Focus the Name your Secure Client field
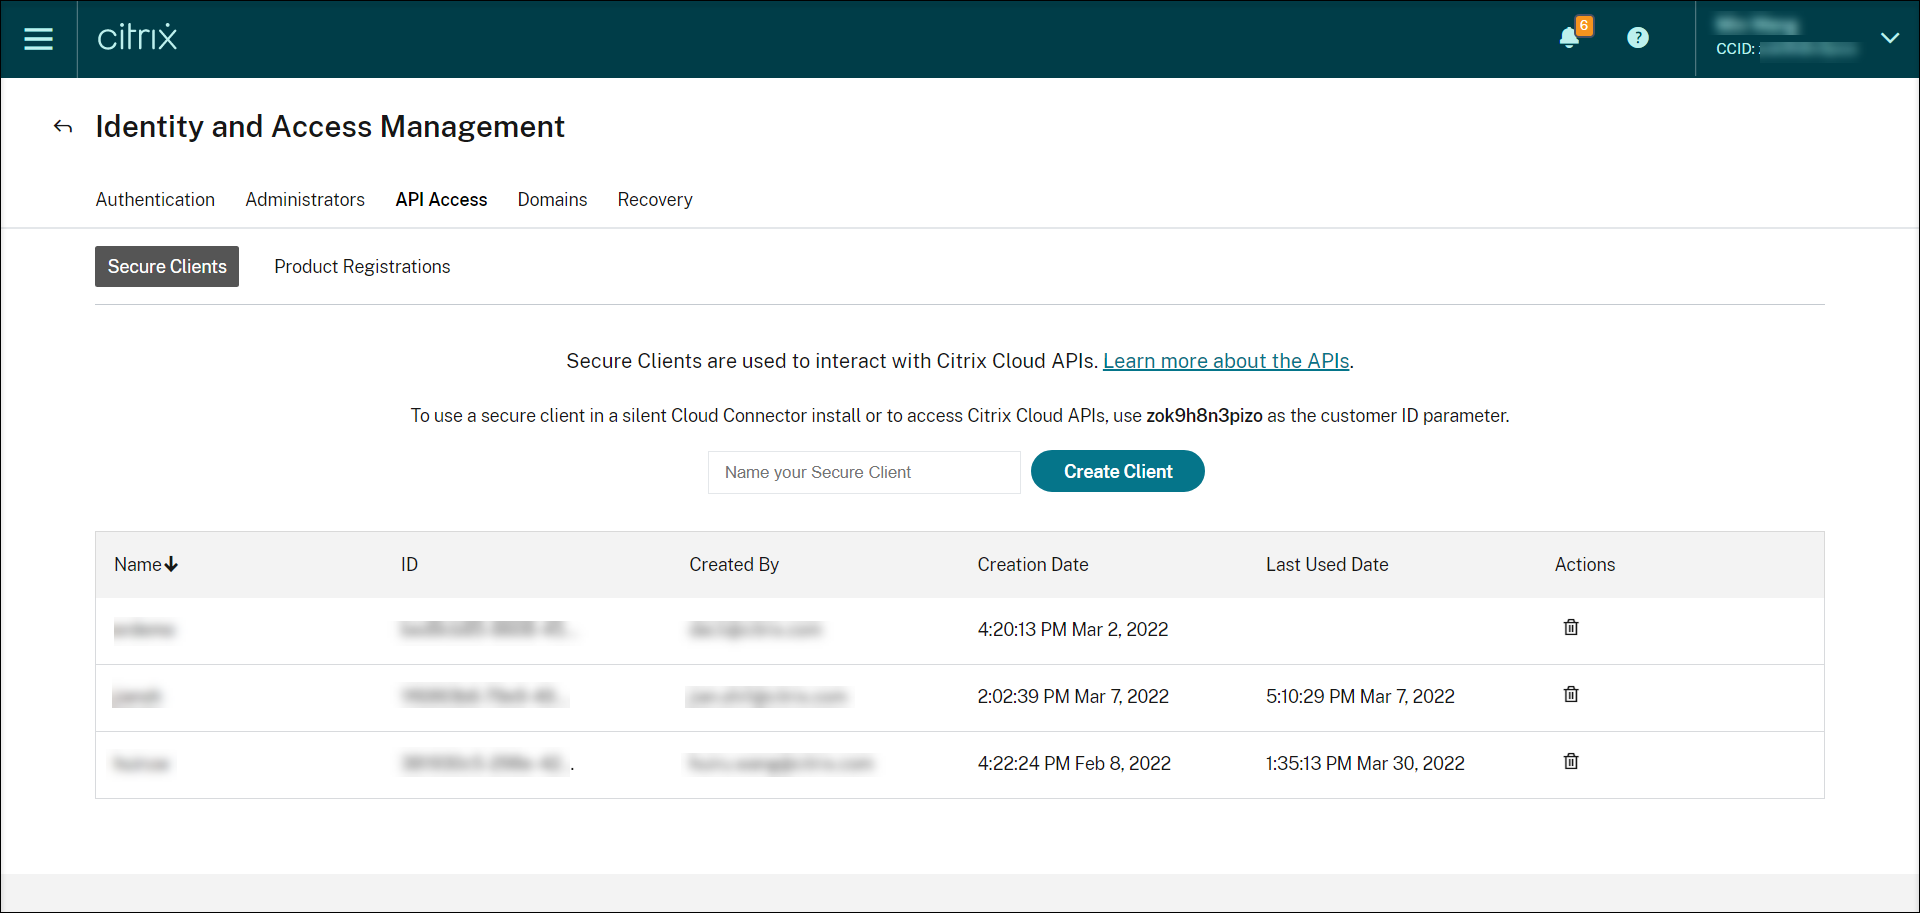This screenshot has width=1920, height=913. click(x=864, y=472)
